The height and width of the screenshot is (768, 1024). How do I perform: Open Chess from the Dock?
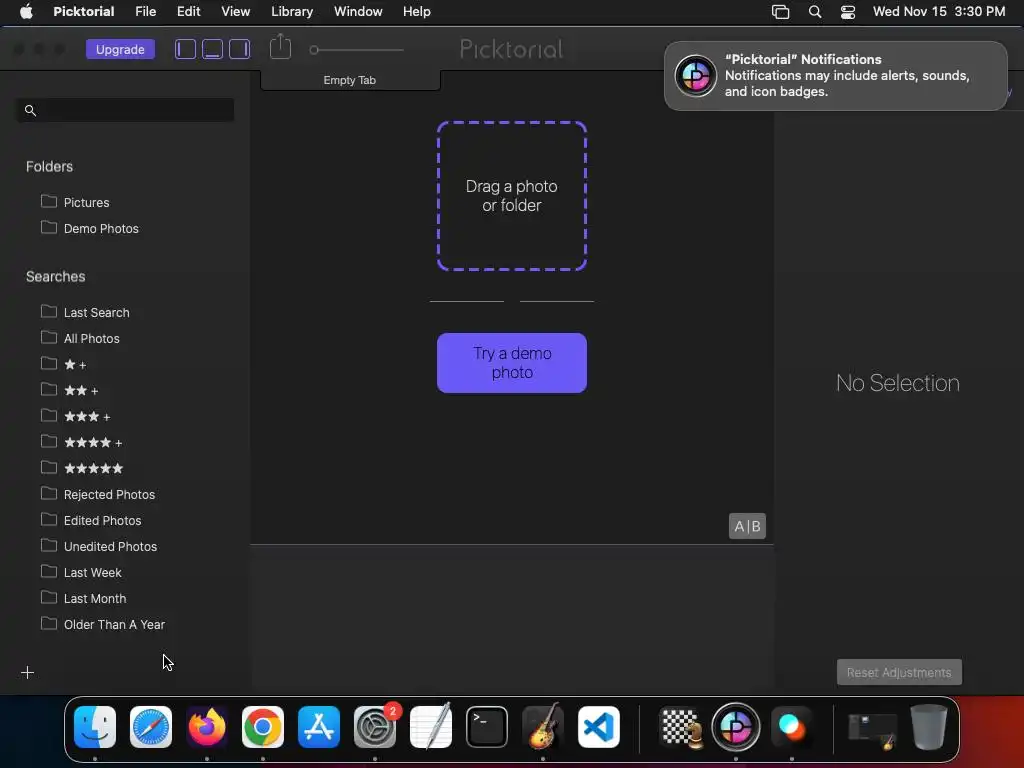pyautogui.click(x=680, y=727)
